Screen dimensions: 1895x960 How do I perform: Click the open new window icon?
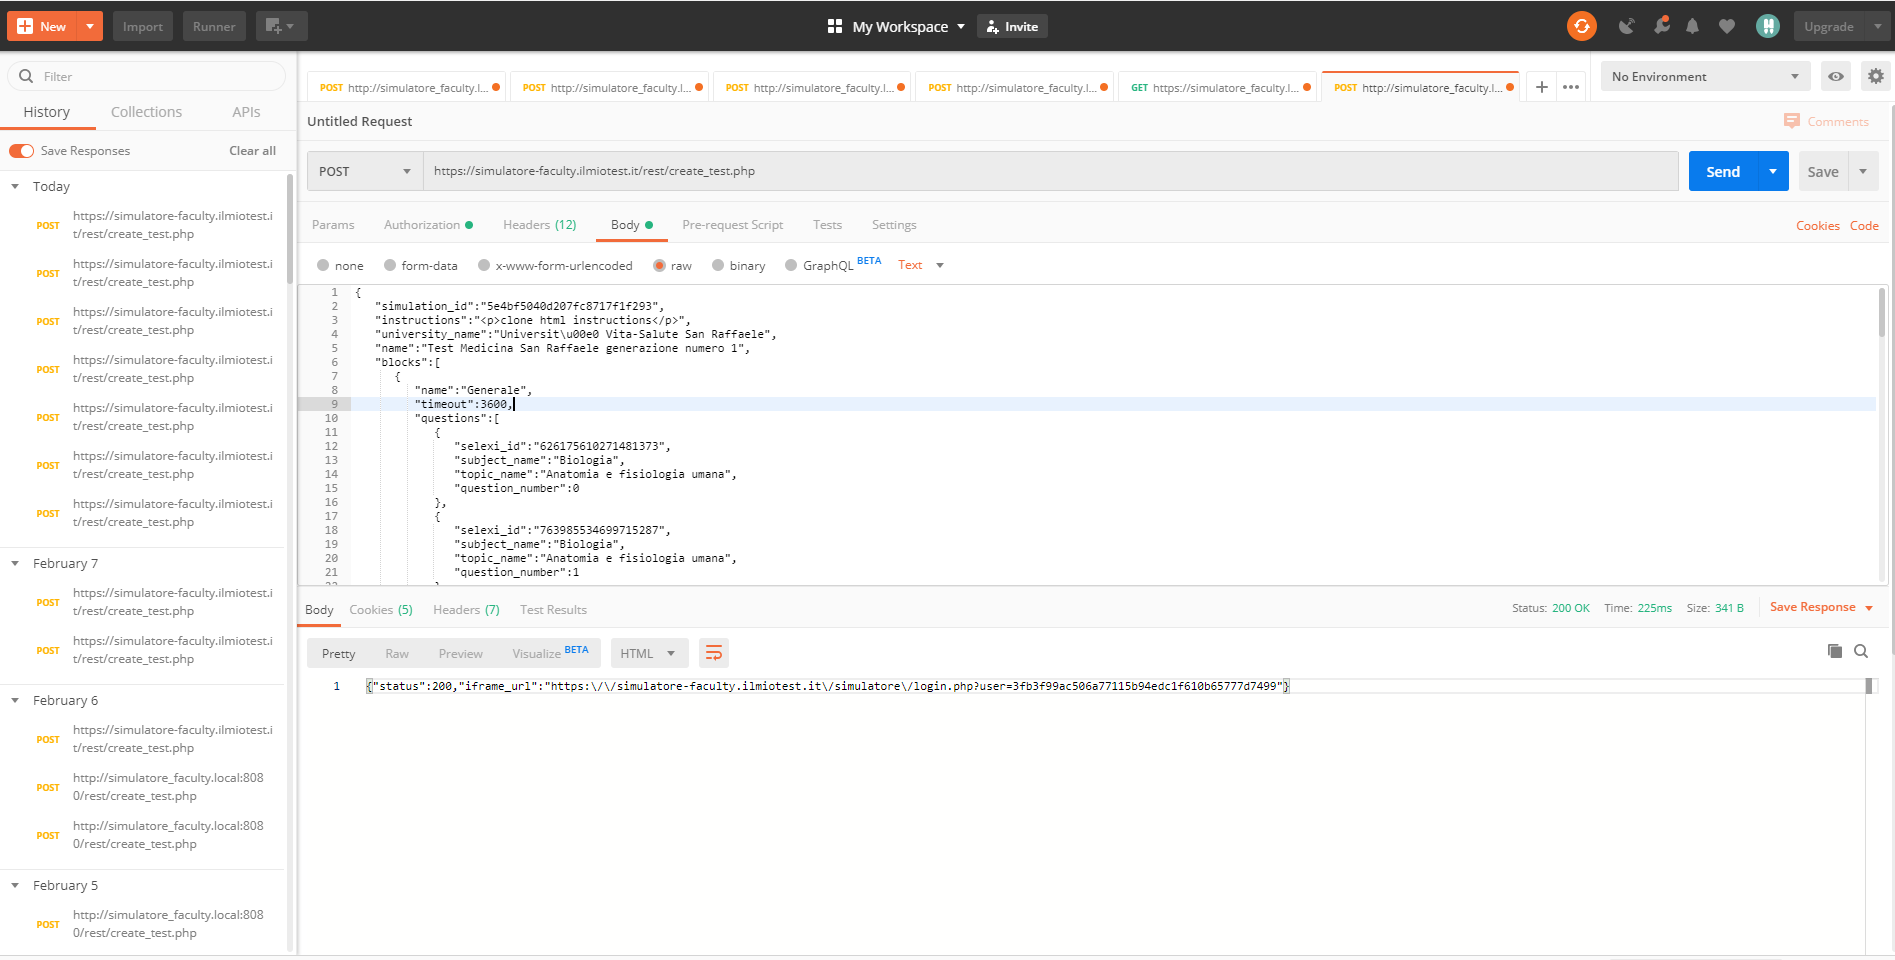tap(281, 26)
